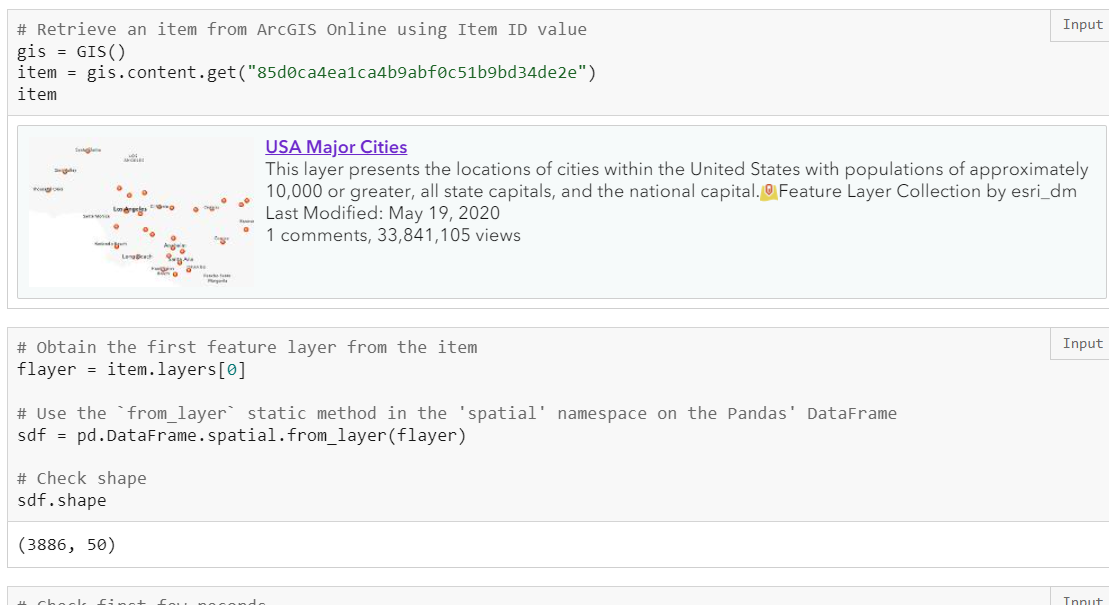Click the comments and views count text

(x=393, y=235)
